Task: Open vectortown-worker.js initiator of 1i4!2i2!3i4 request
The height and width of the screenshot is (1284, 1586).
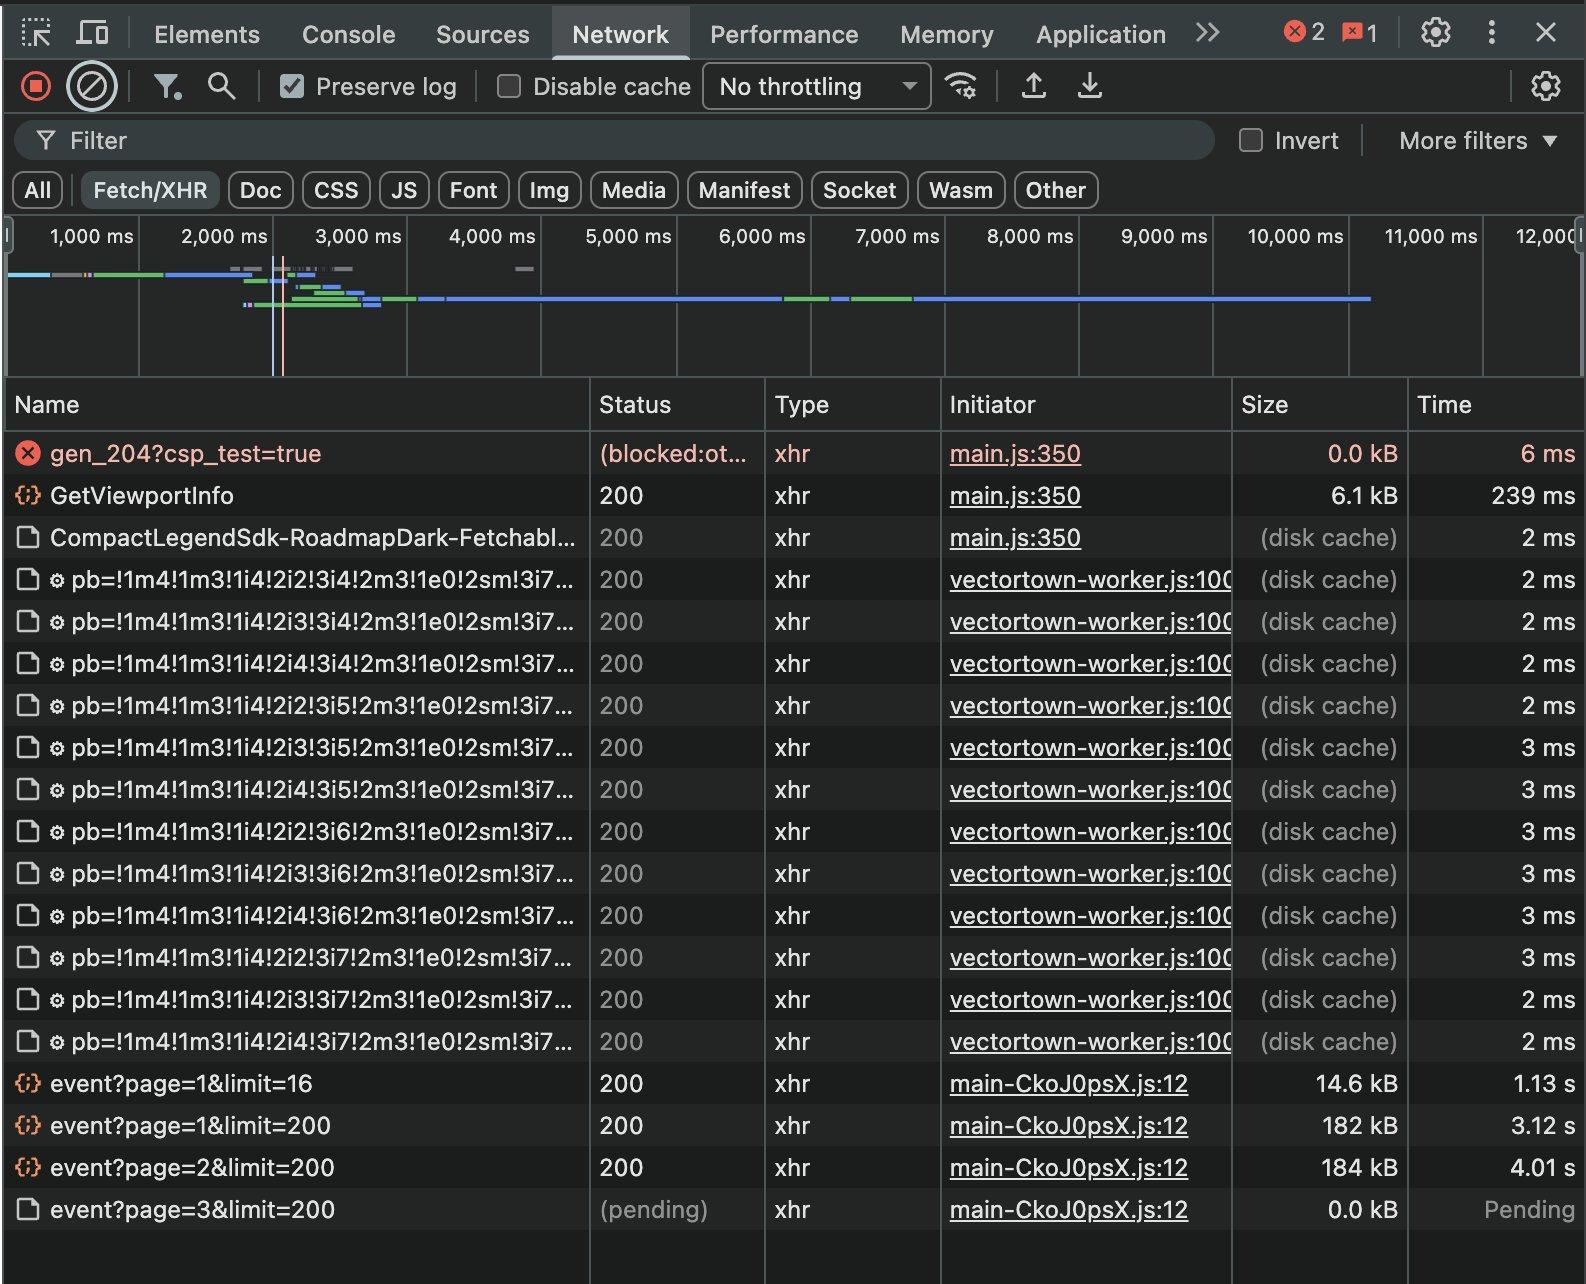Action: (1090, 580)
